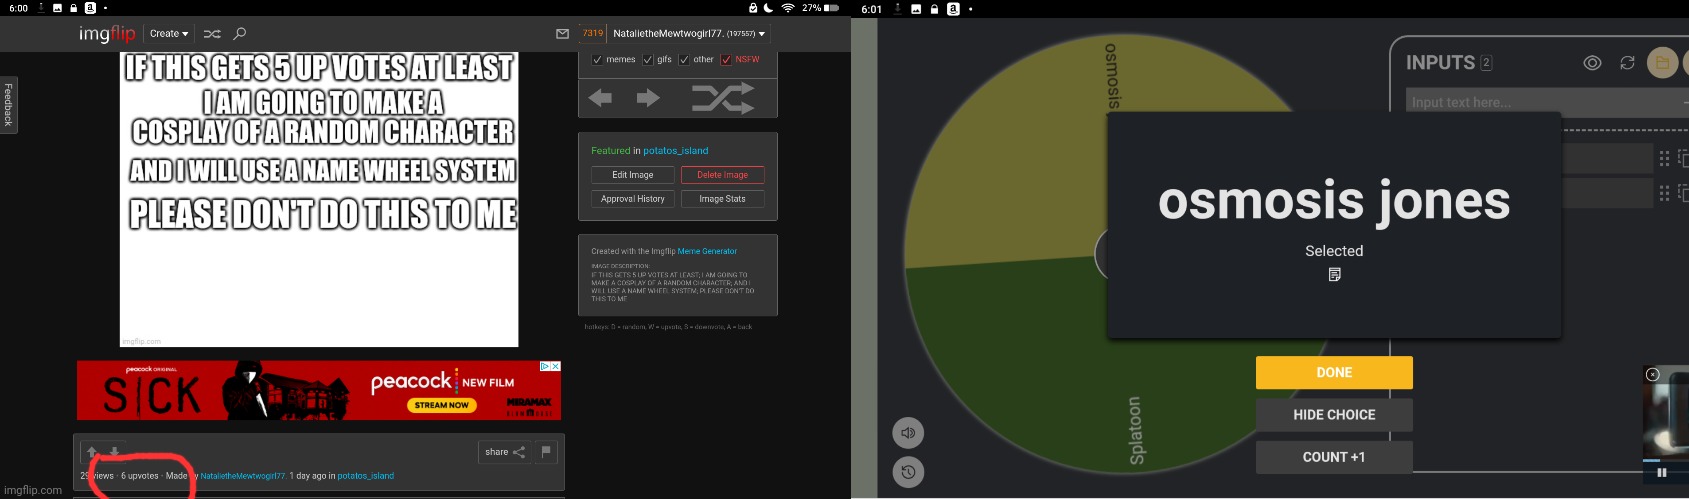Screen dimensions: 1689x499
Task: Toggle the NSFW checkbox
Action: (x=726, y=60)
